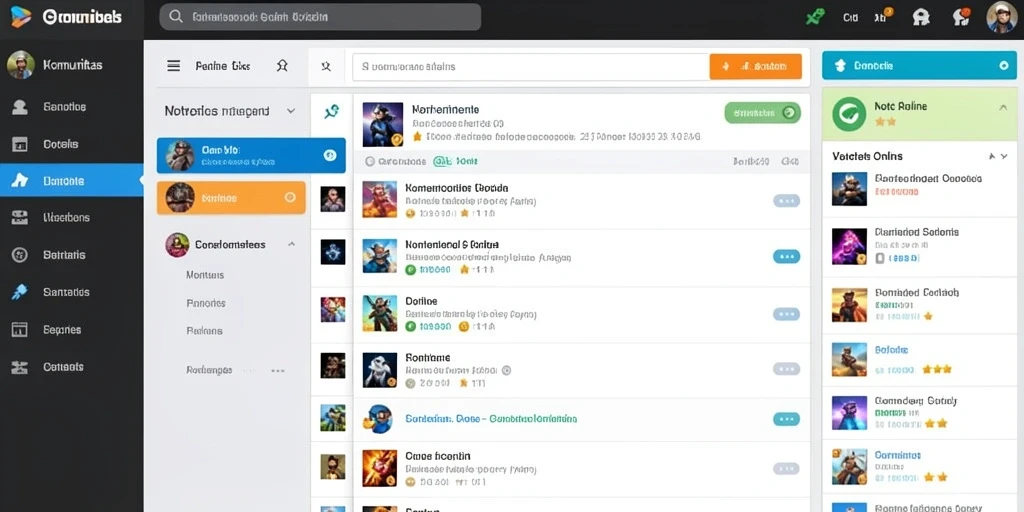Expand the Notrories dropdown chevron
The image size is (1024, 512).
pyautogui.click(x=291, y=112)
